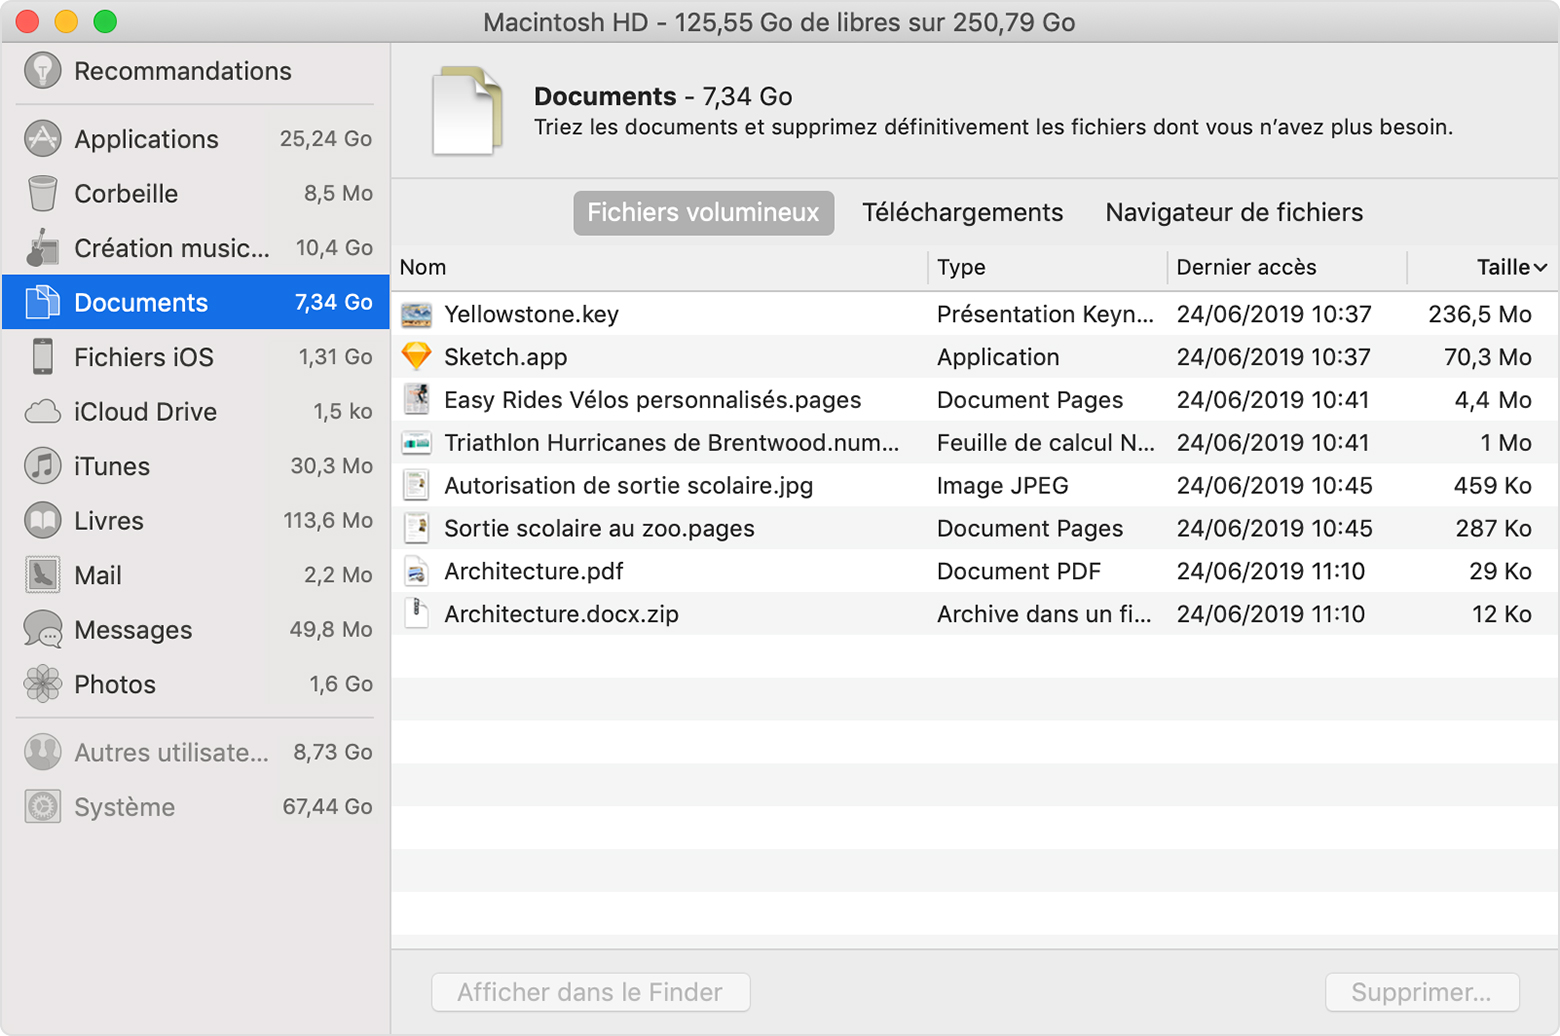The image size is (1560, 1036).
Task: Sort list by Dernier accès header
Action: click(x=1246, y=268)
